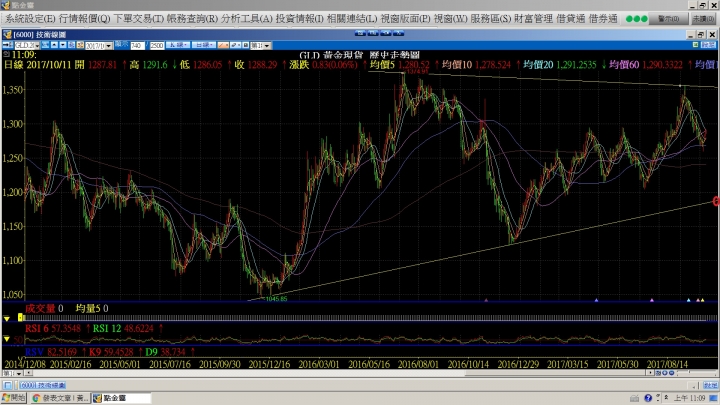This screenshot has width=720, height=405.
Task: Open the 系統設定 menu
Action: coord(29,19)
